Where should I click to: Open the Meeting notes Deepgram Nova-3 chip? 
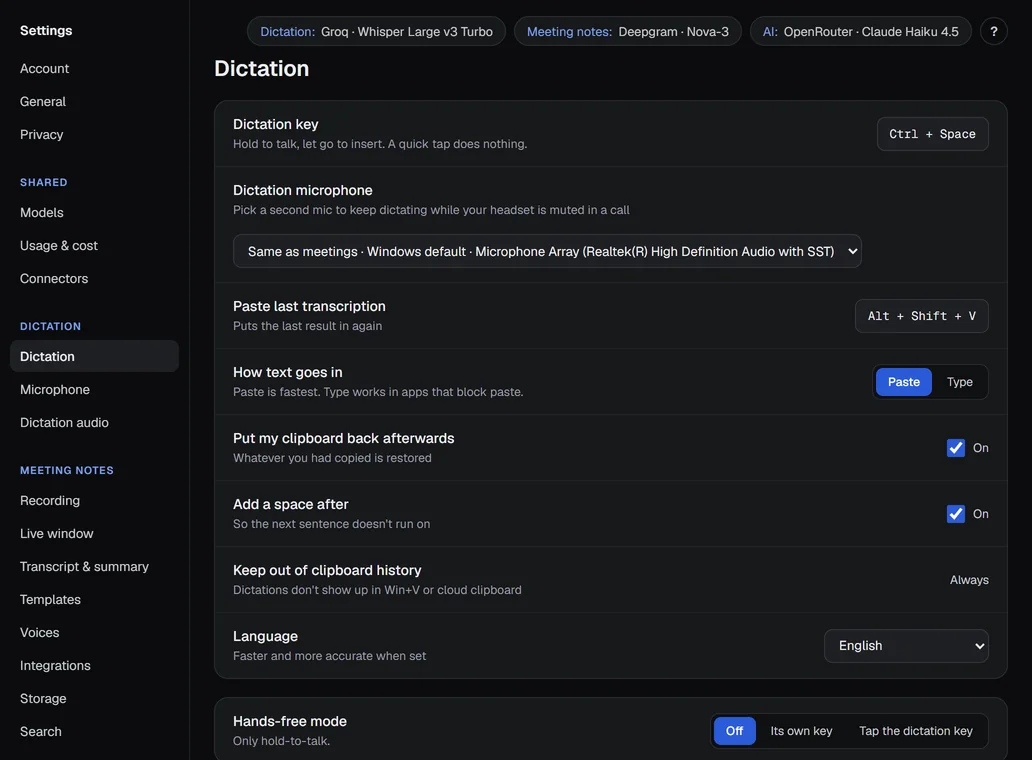point(627,32)
